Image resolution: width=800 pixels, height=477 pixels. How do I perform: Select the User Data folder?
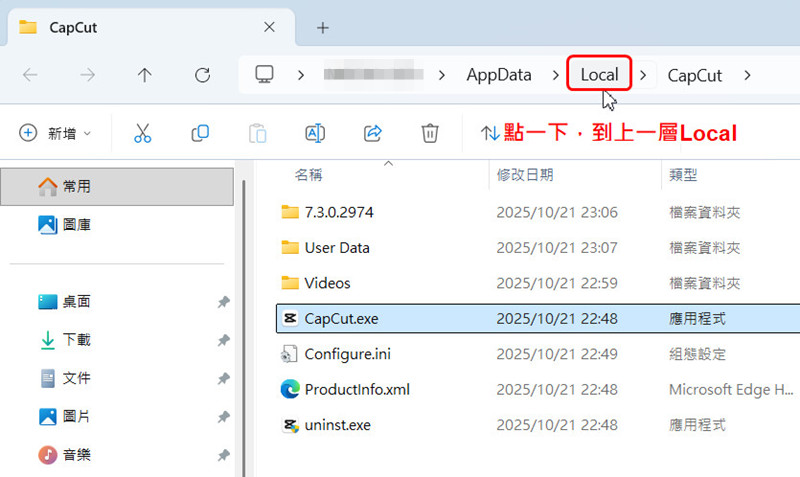point(336,248)
